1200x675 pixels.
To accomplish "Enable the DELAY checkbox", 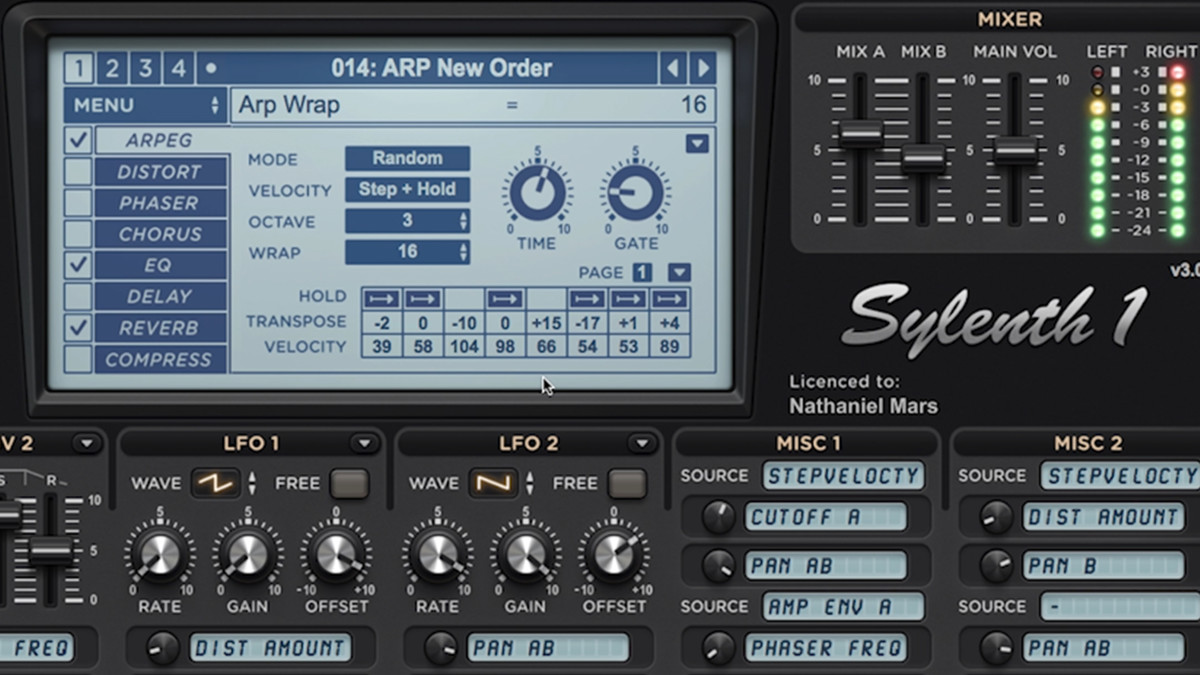I will [x=78, y=296].
